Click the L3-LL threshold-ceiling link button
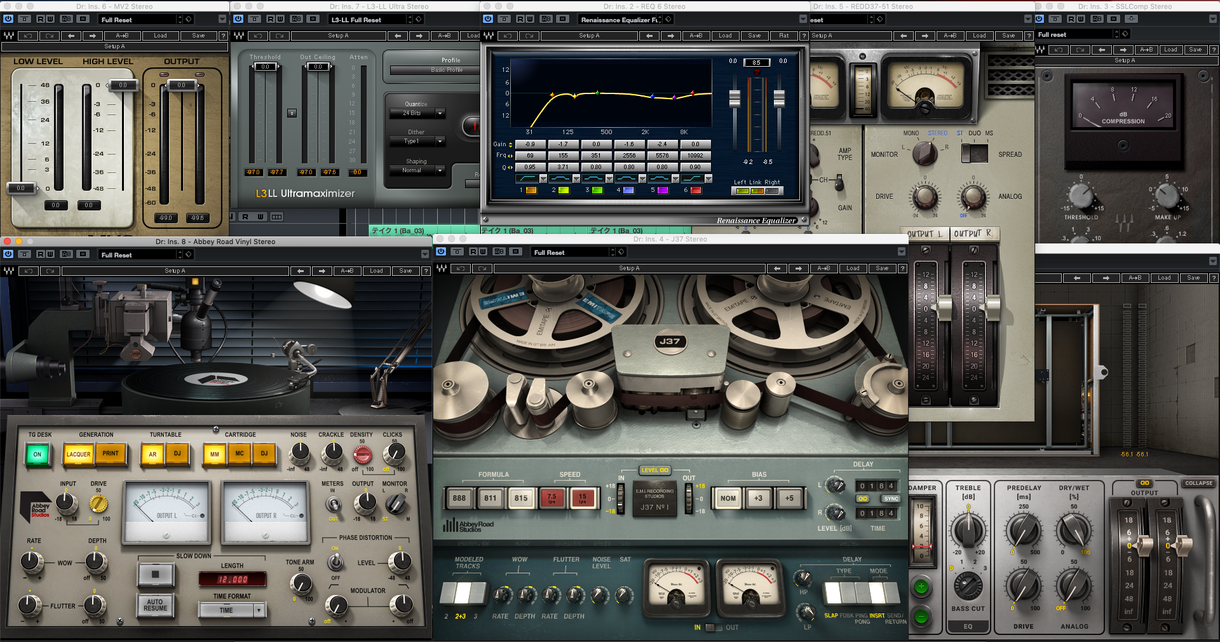The width and height of the screenshot is (1220, 642). [x=291, y=113]
